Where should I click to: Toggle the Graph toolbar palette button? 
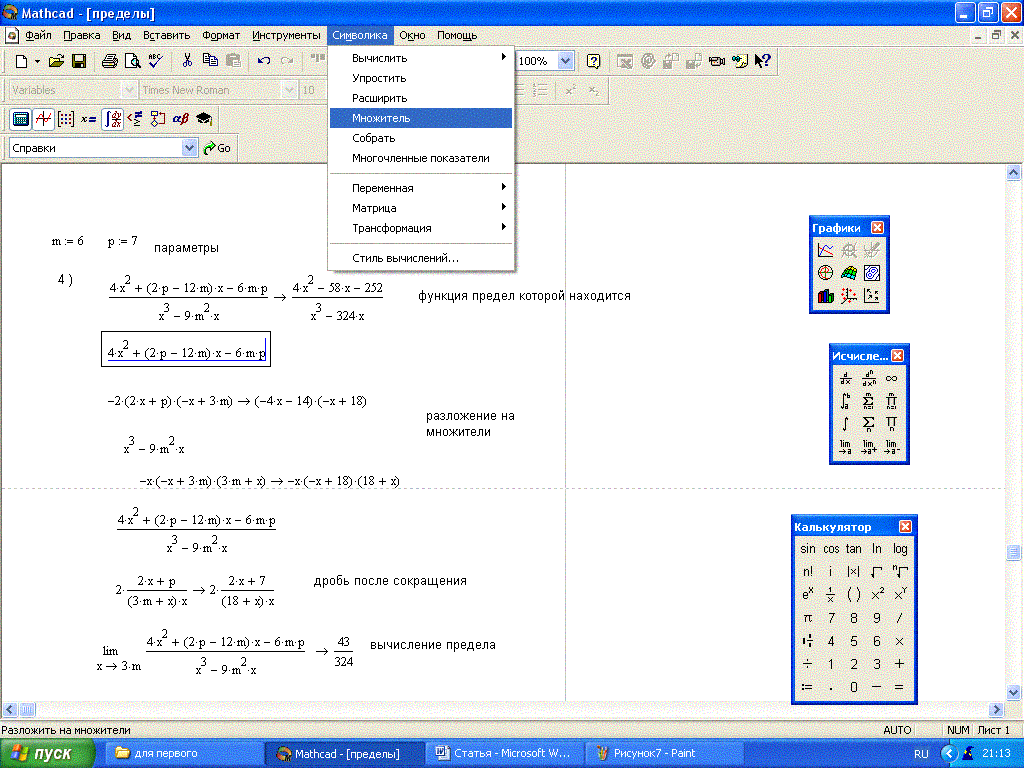pyautogui.click(x=43, y=119)
